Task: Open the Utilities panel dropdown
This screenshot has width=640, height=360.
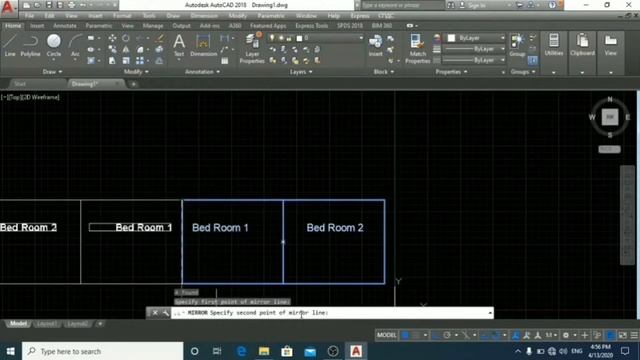Action: pyautogui.click(x=553, y=72)
